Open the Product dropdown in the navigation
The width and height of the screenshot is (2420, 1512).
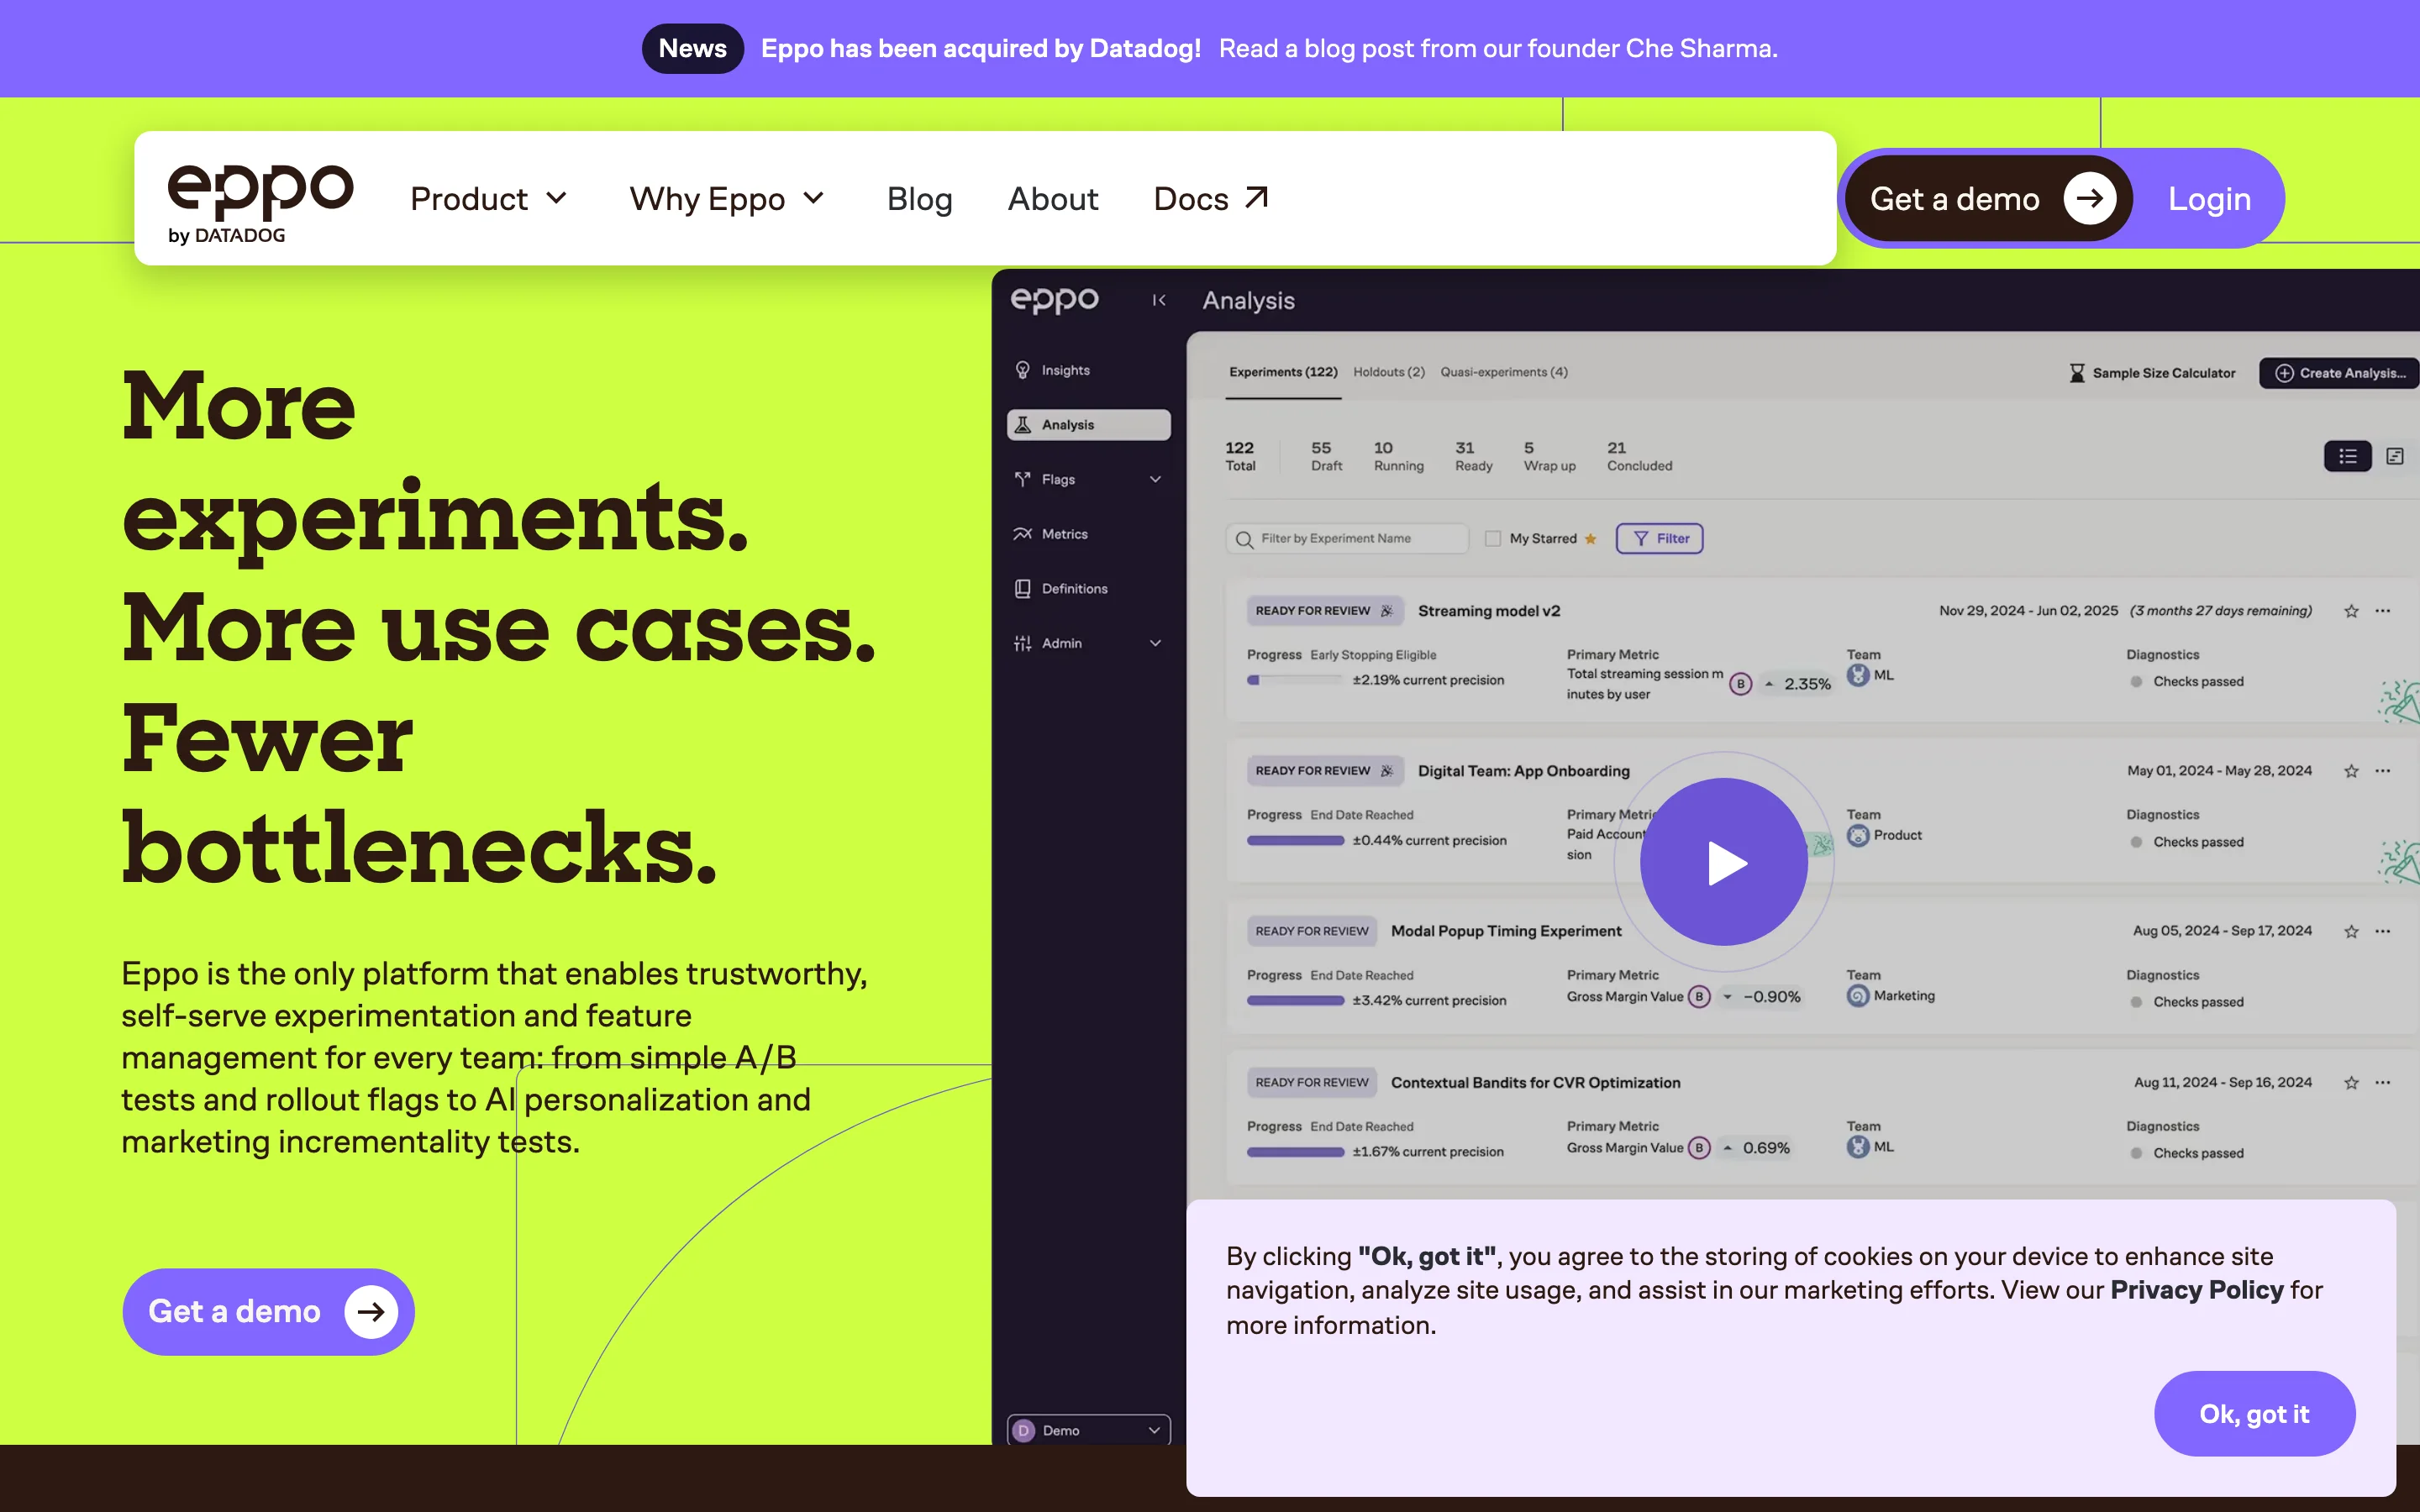pyautogui.click(x=489, y=199)
